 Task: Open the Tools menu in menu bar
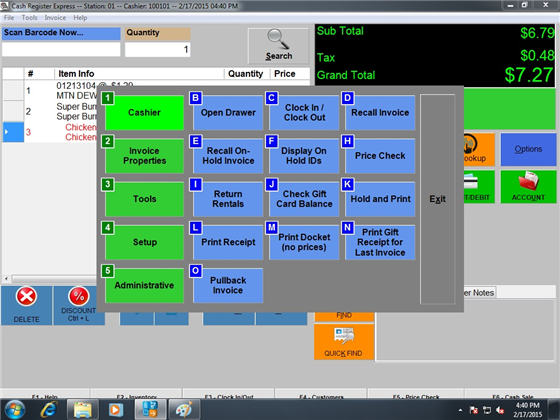[29, 18]
